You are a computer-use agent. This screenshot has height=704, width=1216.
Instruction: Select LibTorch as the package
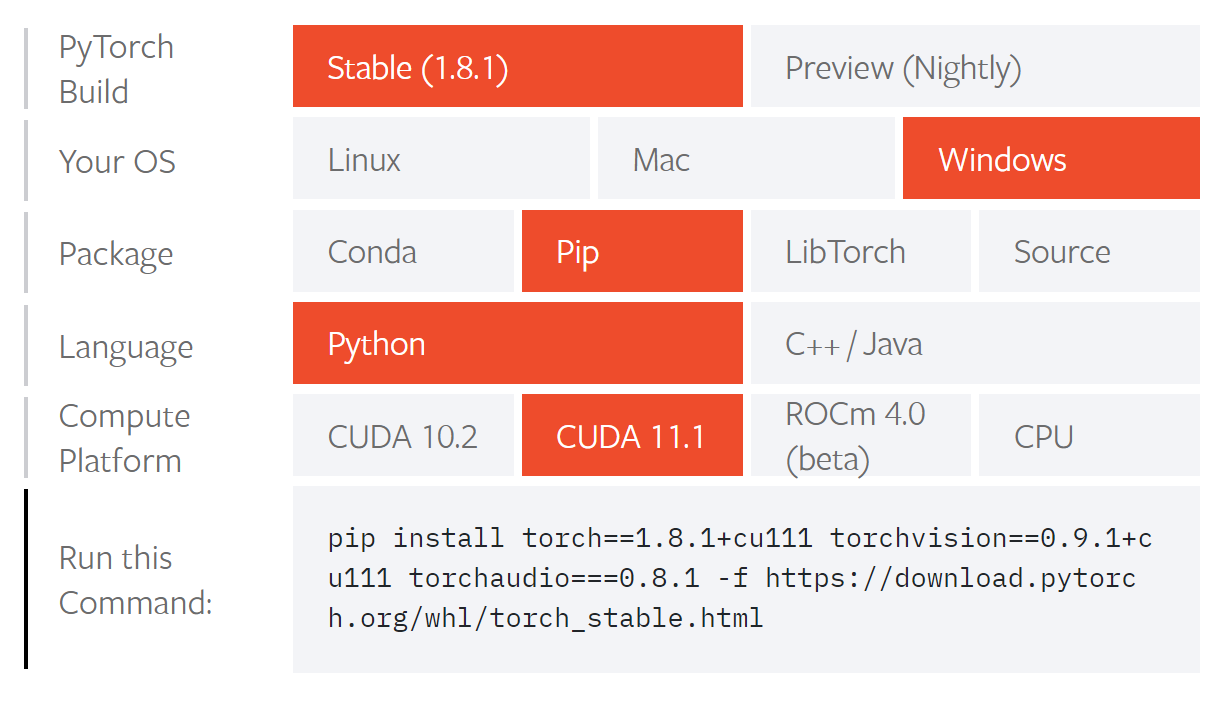[x=860, y=251]
